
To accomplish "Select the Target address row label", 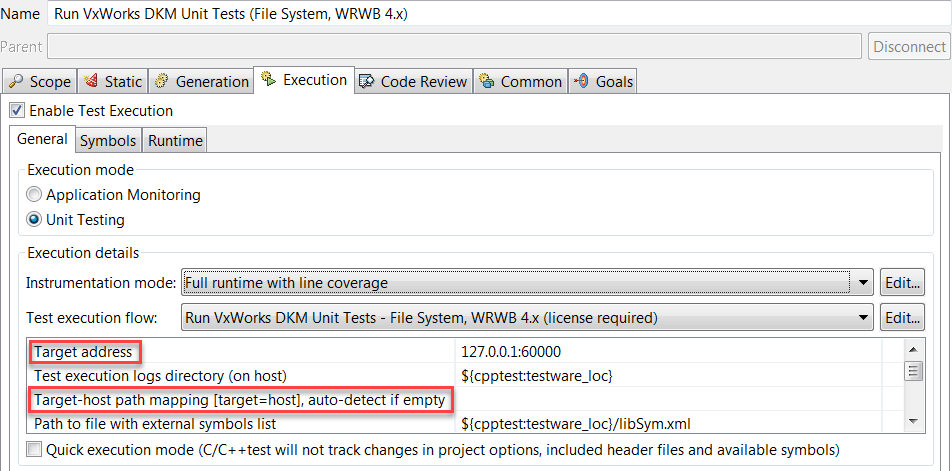I will (x=83, y=351).
